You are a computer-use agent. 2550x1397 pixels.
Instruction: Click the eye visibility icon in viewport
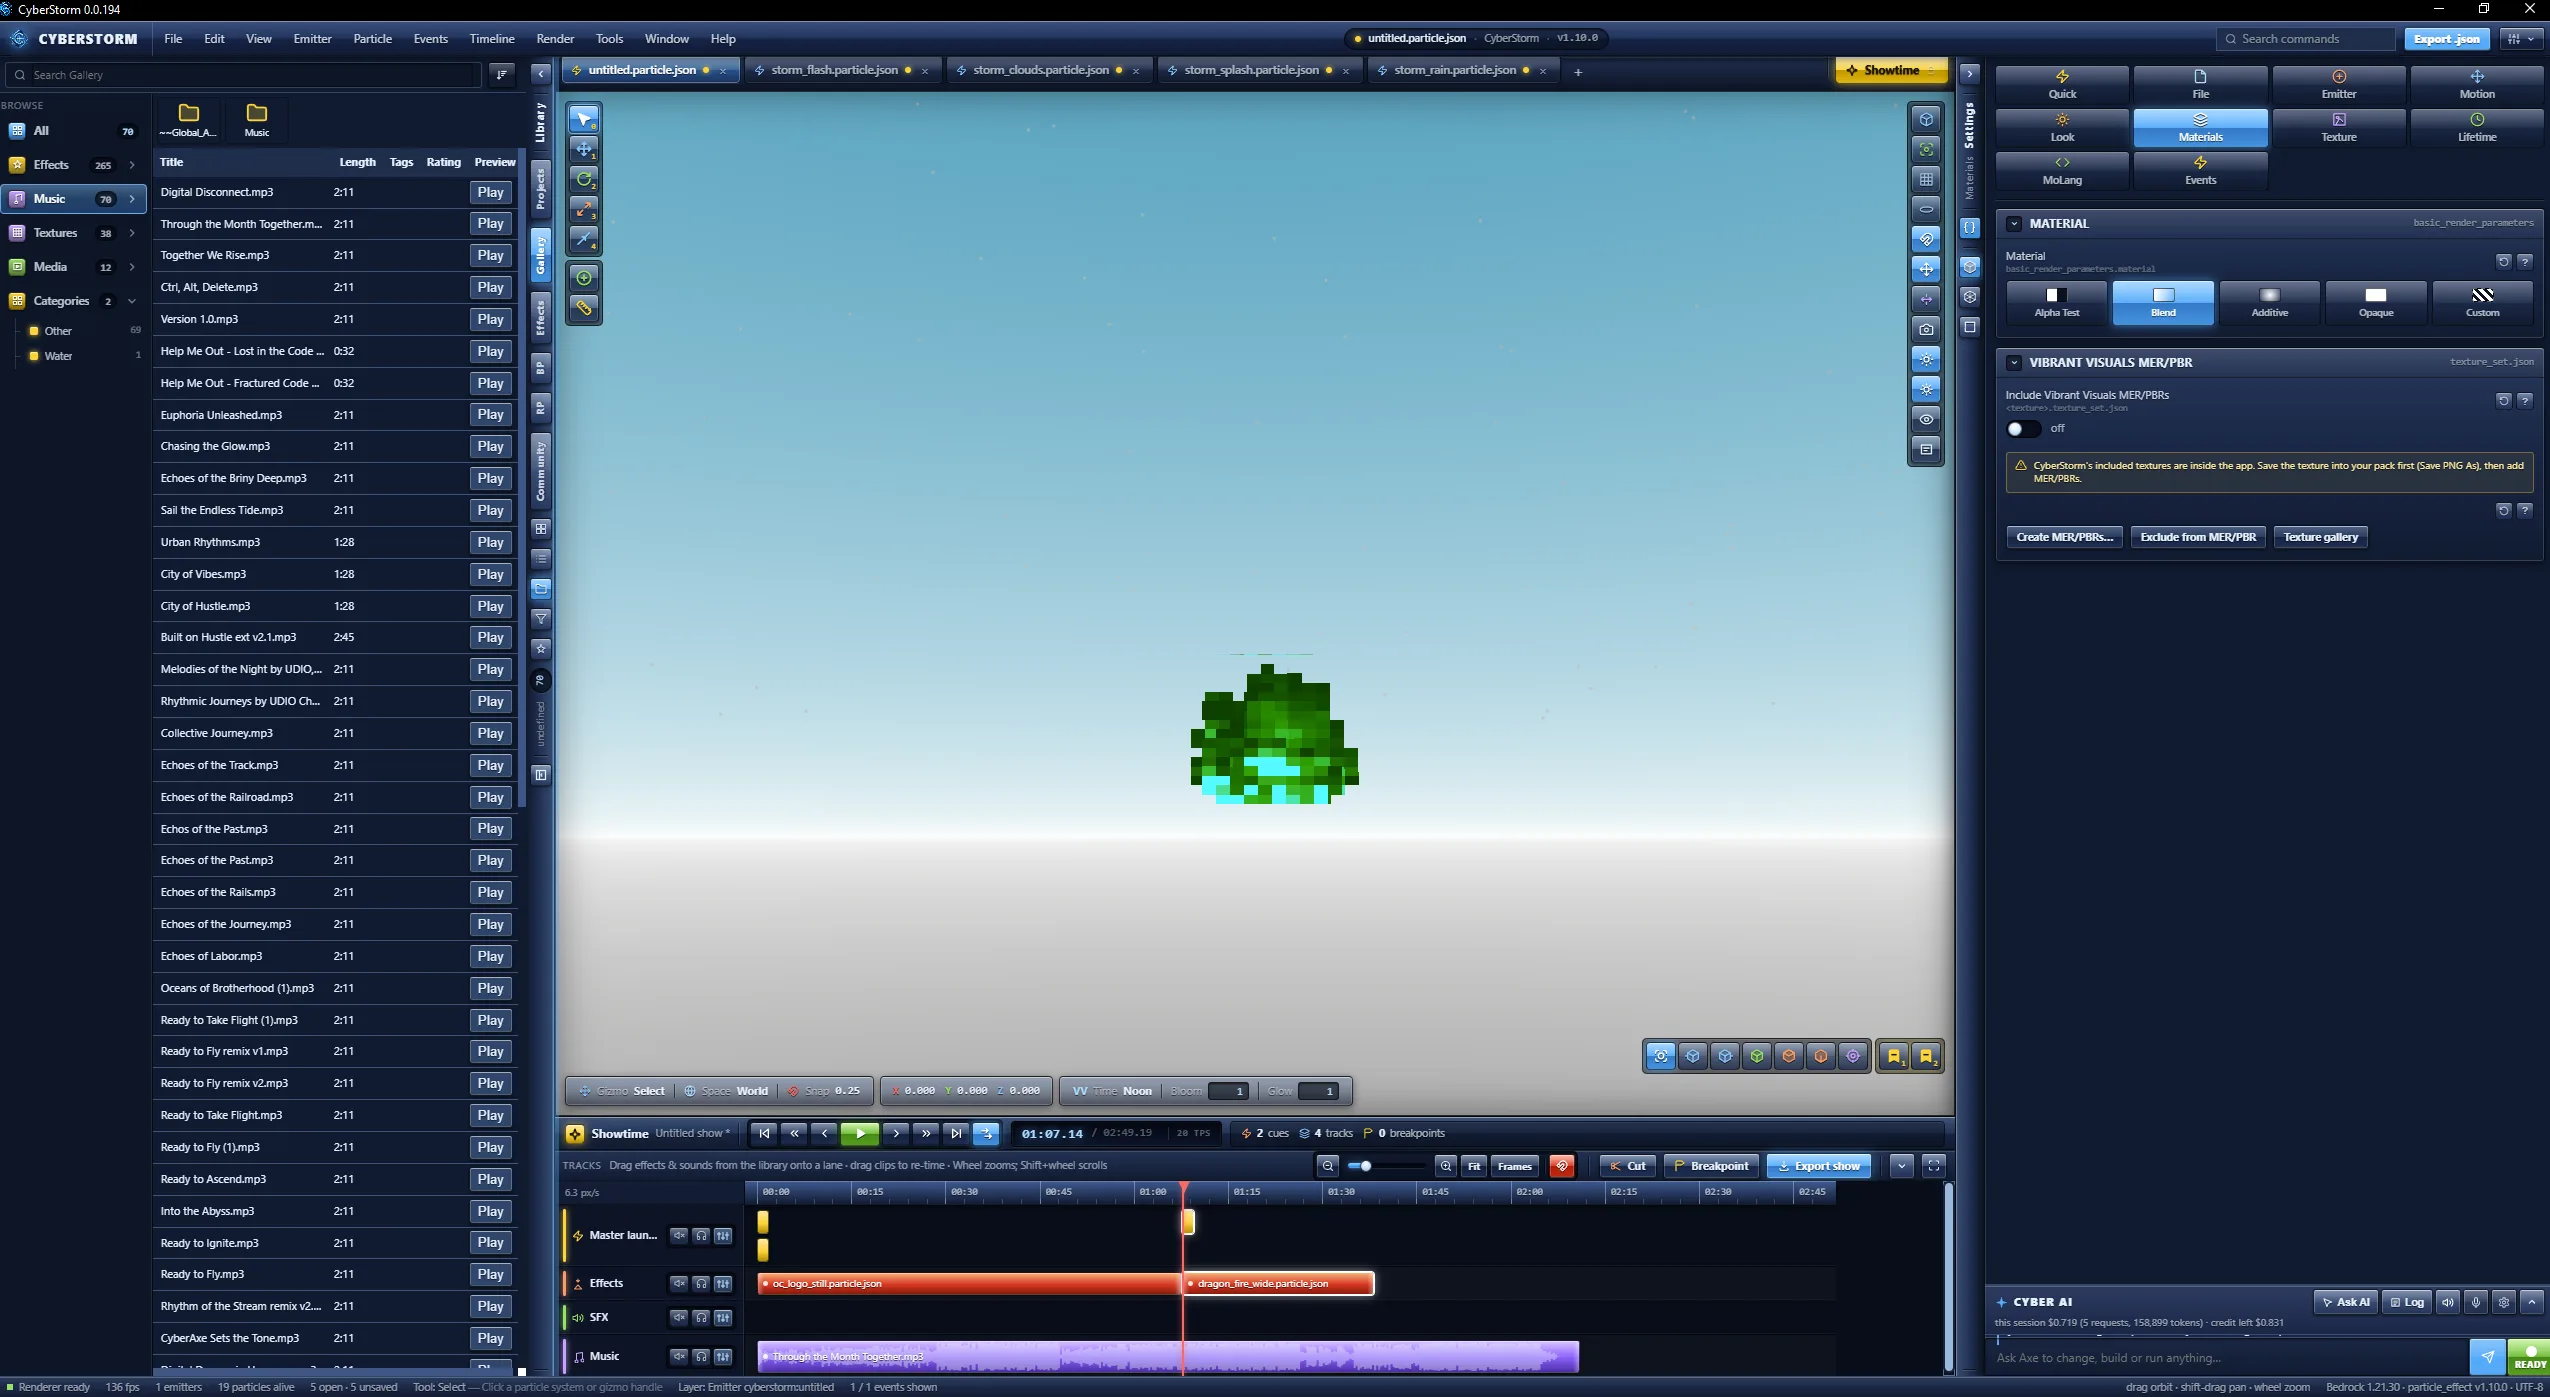[1926, 419]
